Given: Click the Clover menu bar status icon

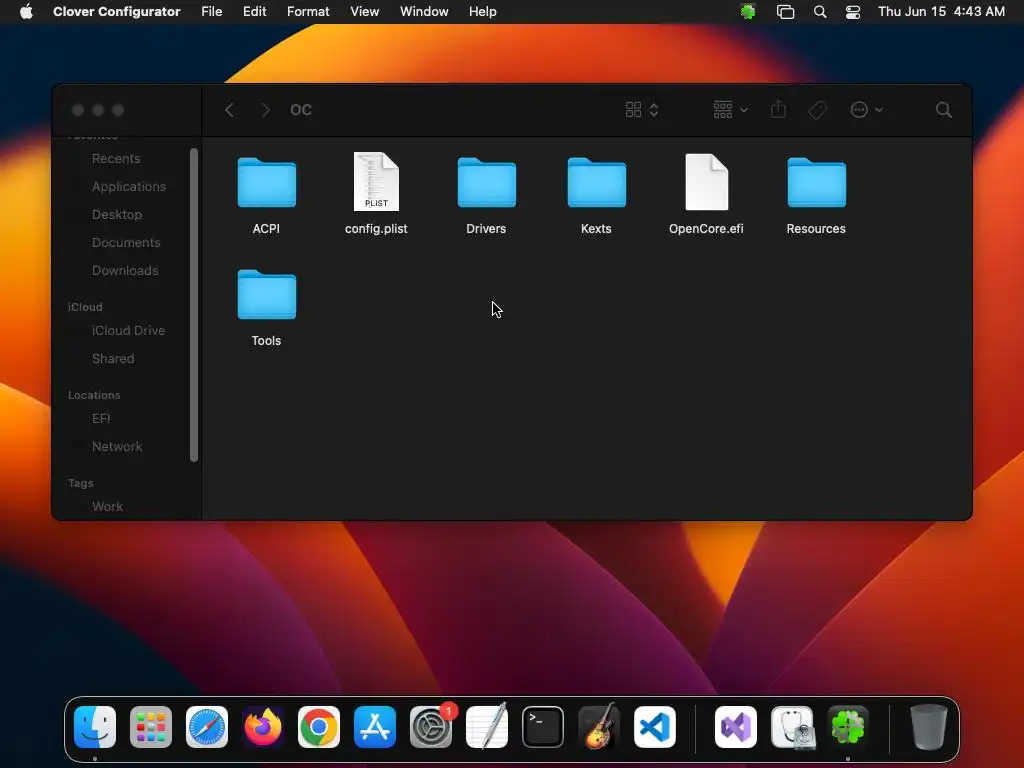Looking at the screenshot, I should click(x=748, y=12).
